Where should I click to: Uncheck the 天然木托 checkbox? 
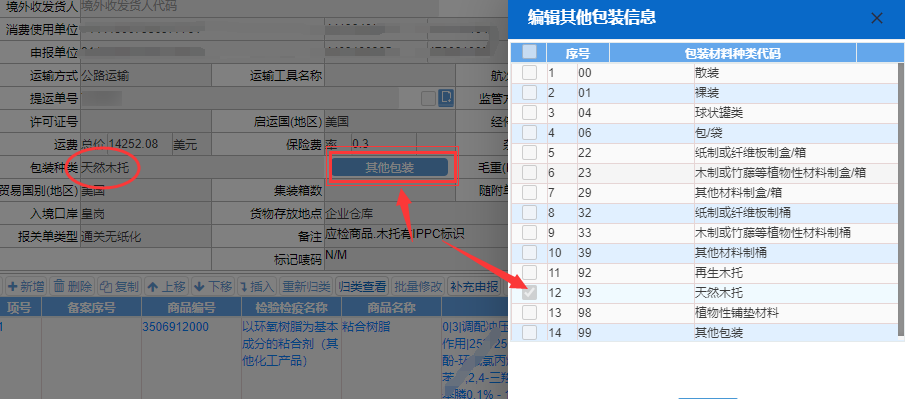tap(529, 293)
